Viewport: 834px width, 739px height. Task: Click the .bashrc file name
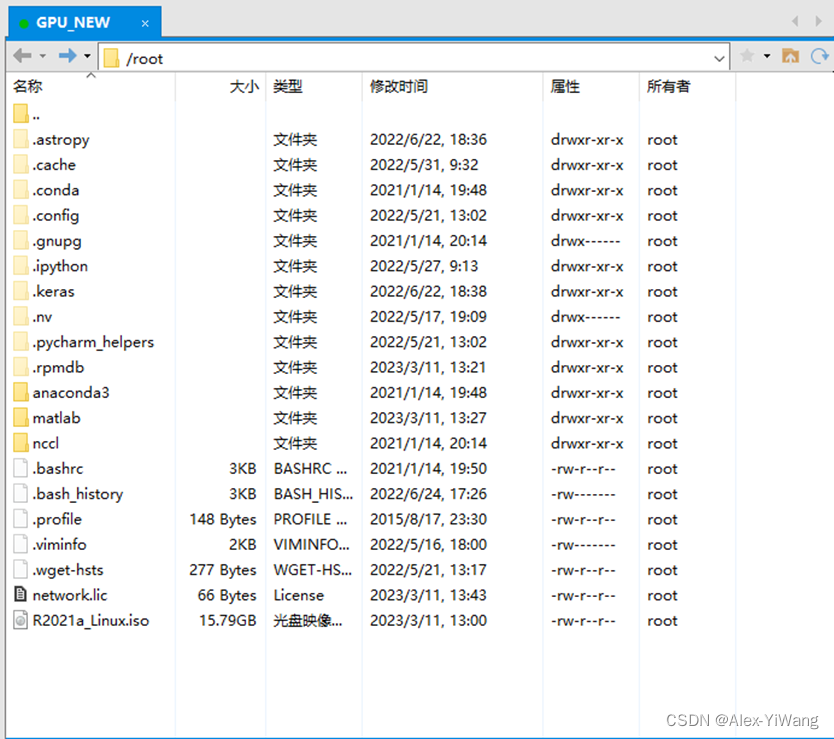click(x=58, y=468)
